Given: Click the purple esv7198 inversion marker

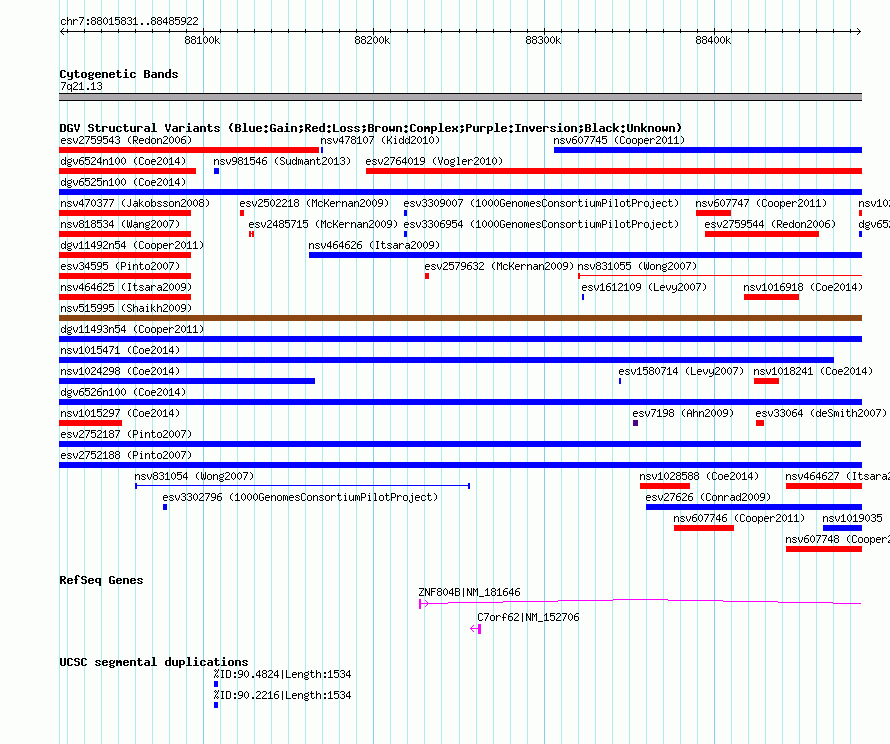Looking at the screenshot, I should point(635,423).
